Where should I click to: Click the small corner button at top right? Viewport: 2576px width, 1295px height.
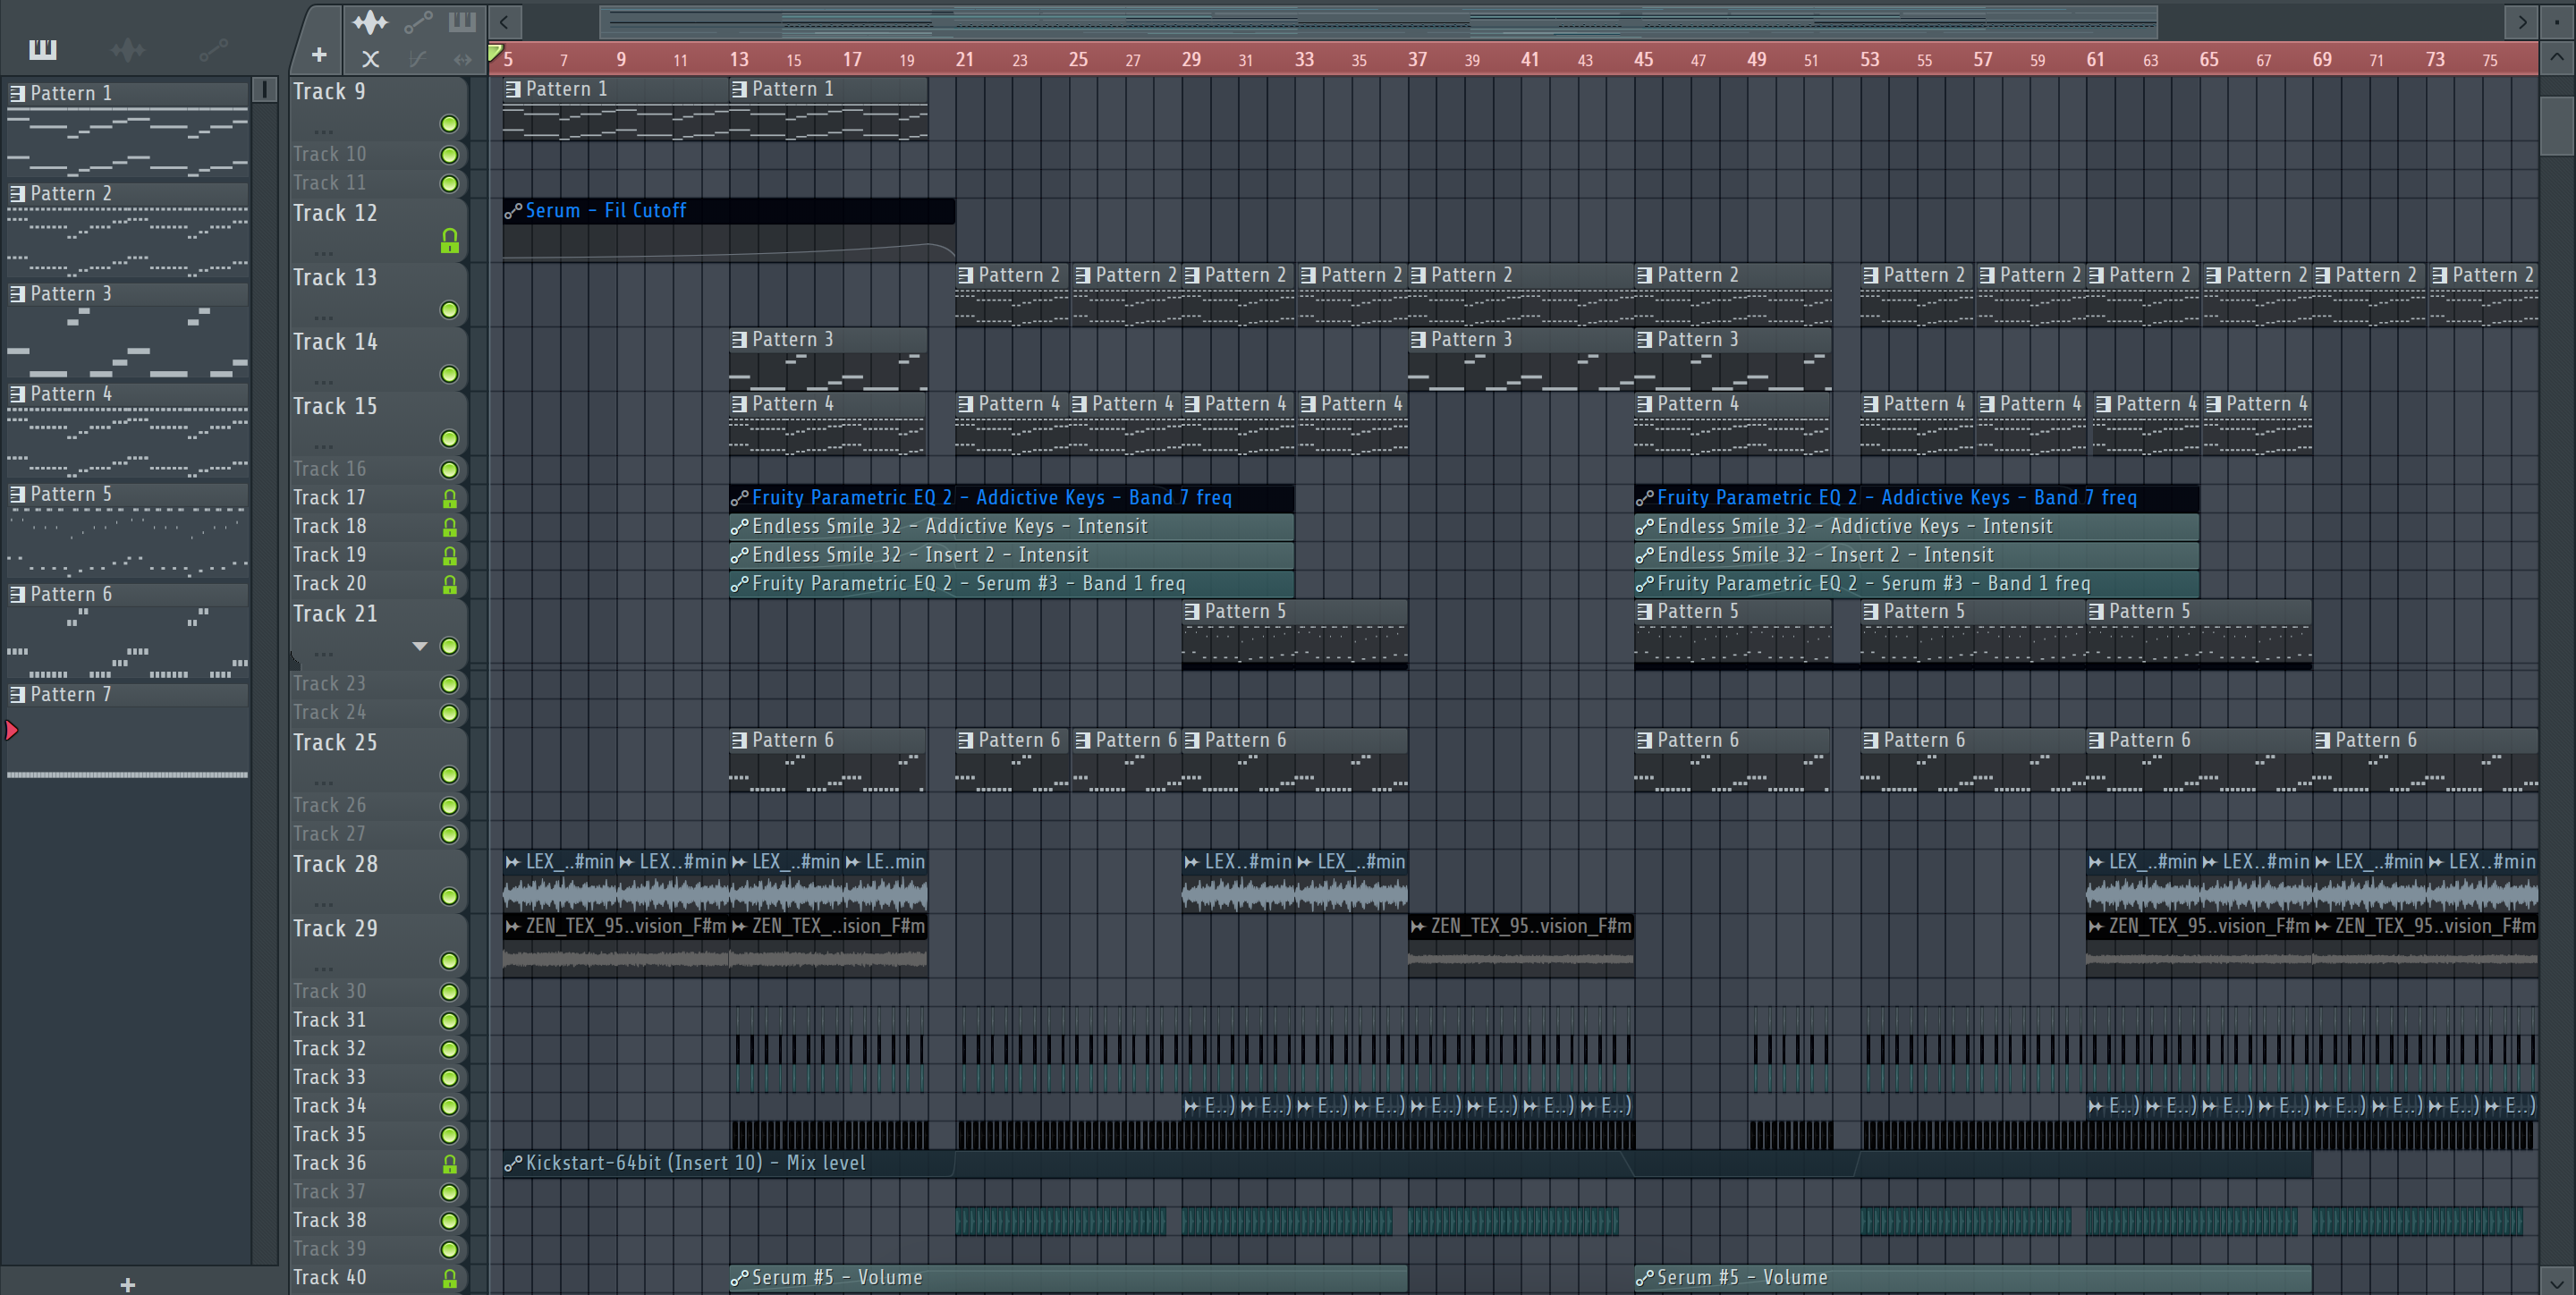2557,21
